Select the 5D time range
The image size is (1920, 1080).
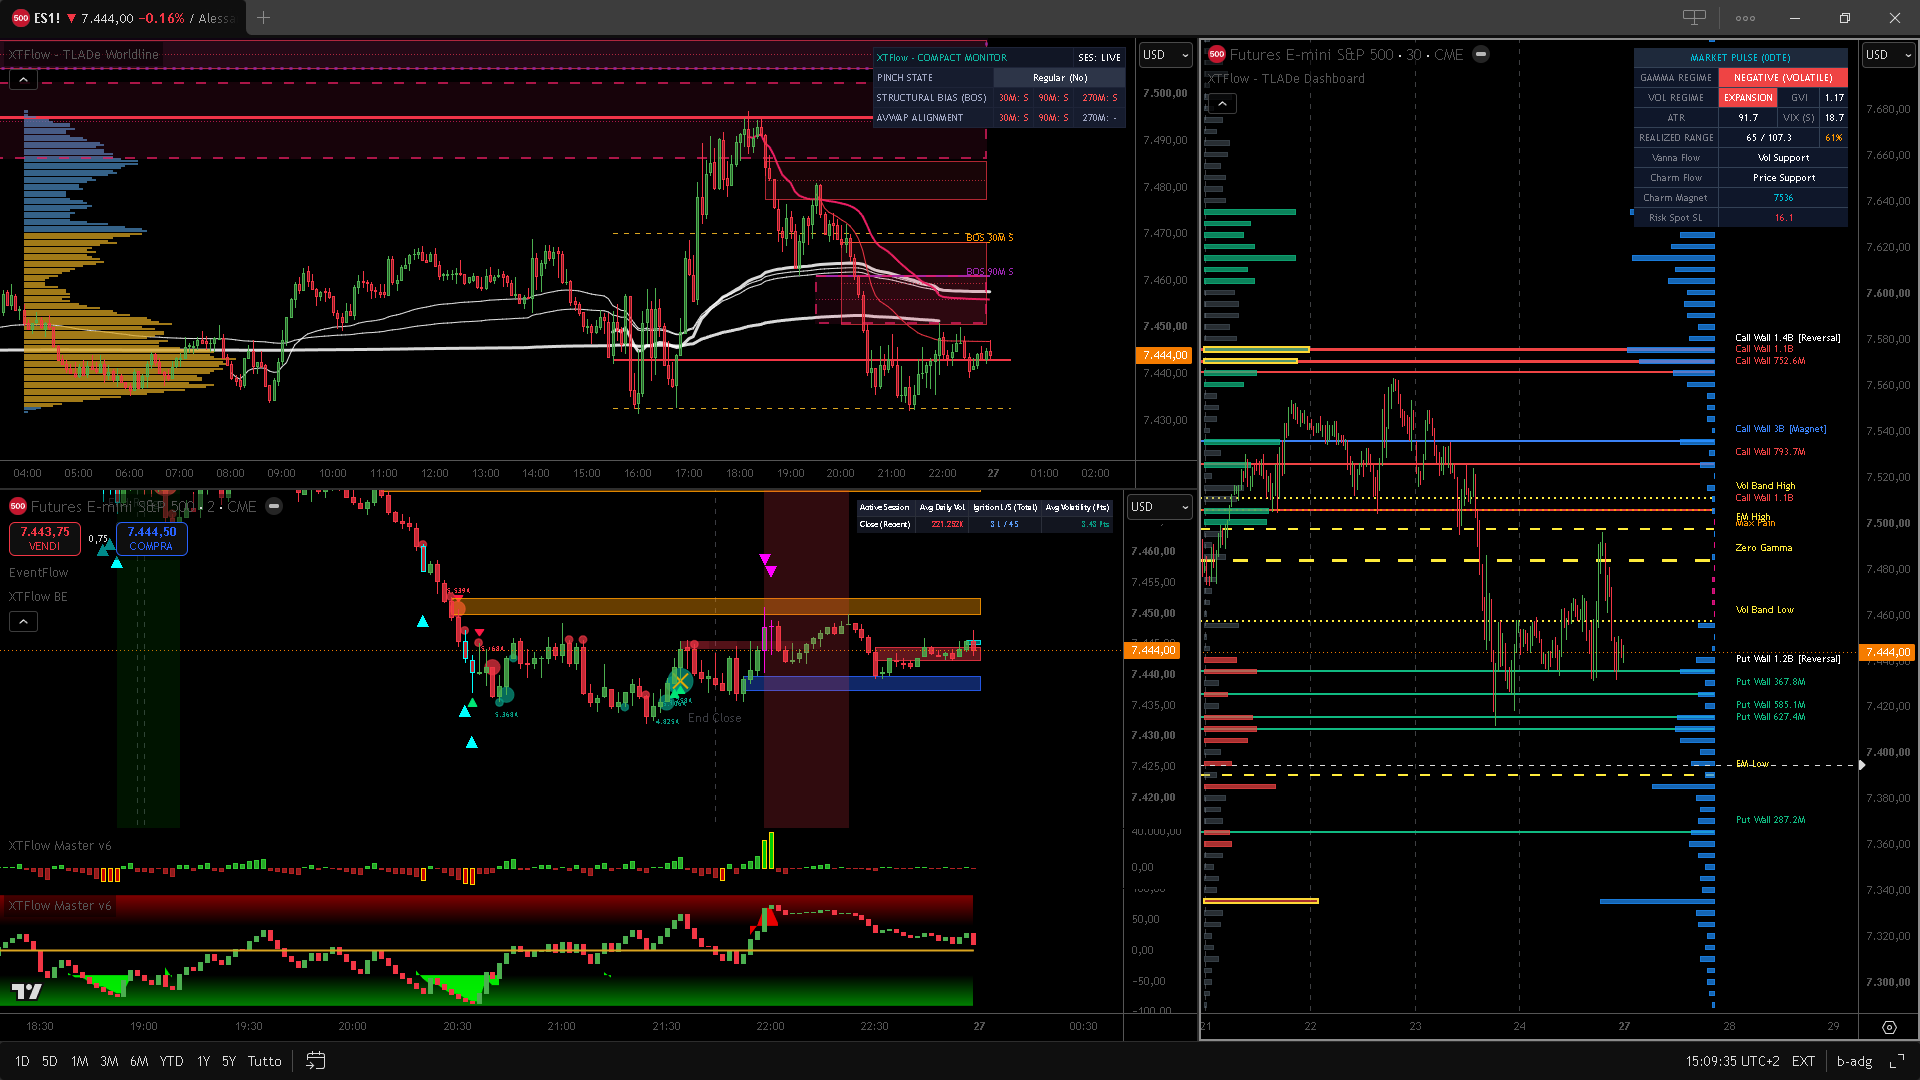(x=50, y=1061)
